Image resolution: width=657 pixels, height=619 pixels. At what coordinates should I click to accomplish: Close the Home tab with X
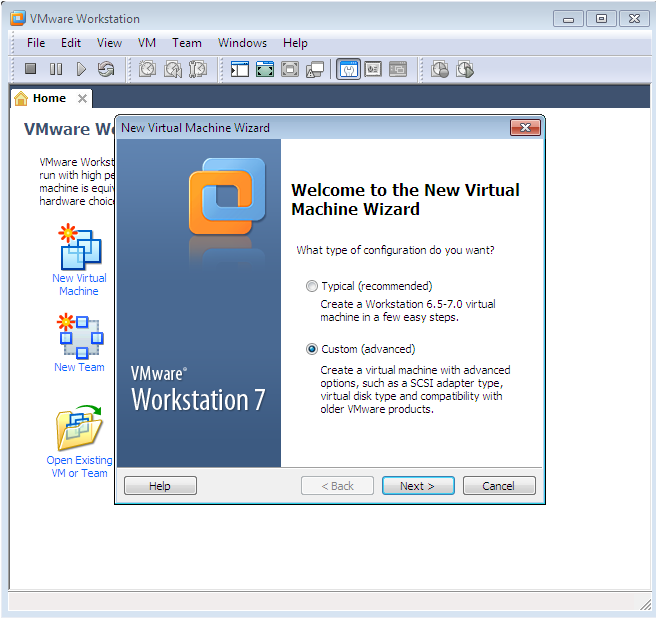[83, 98]
